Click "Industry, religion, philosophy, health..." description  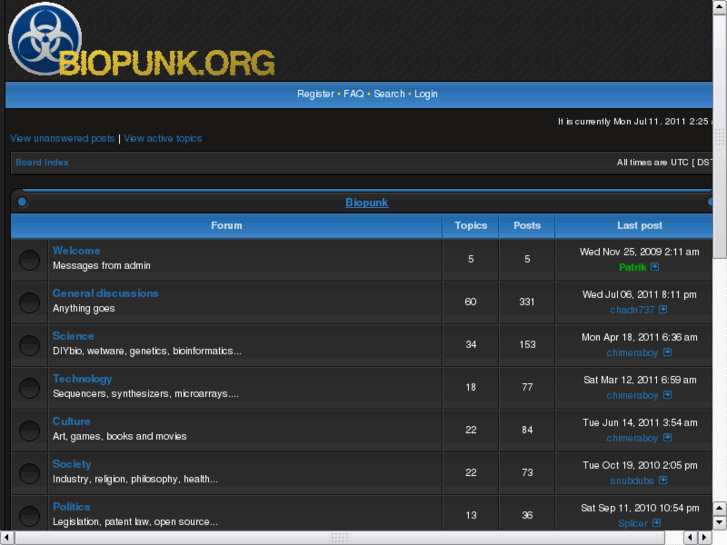[x=135, y=479]
